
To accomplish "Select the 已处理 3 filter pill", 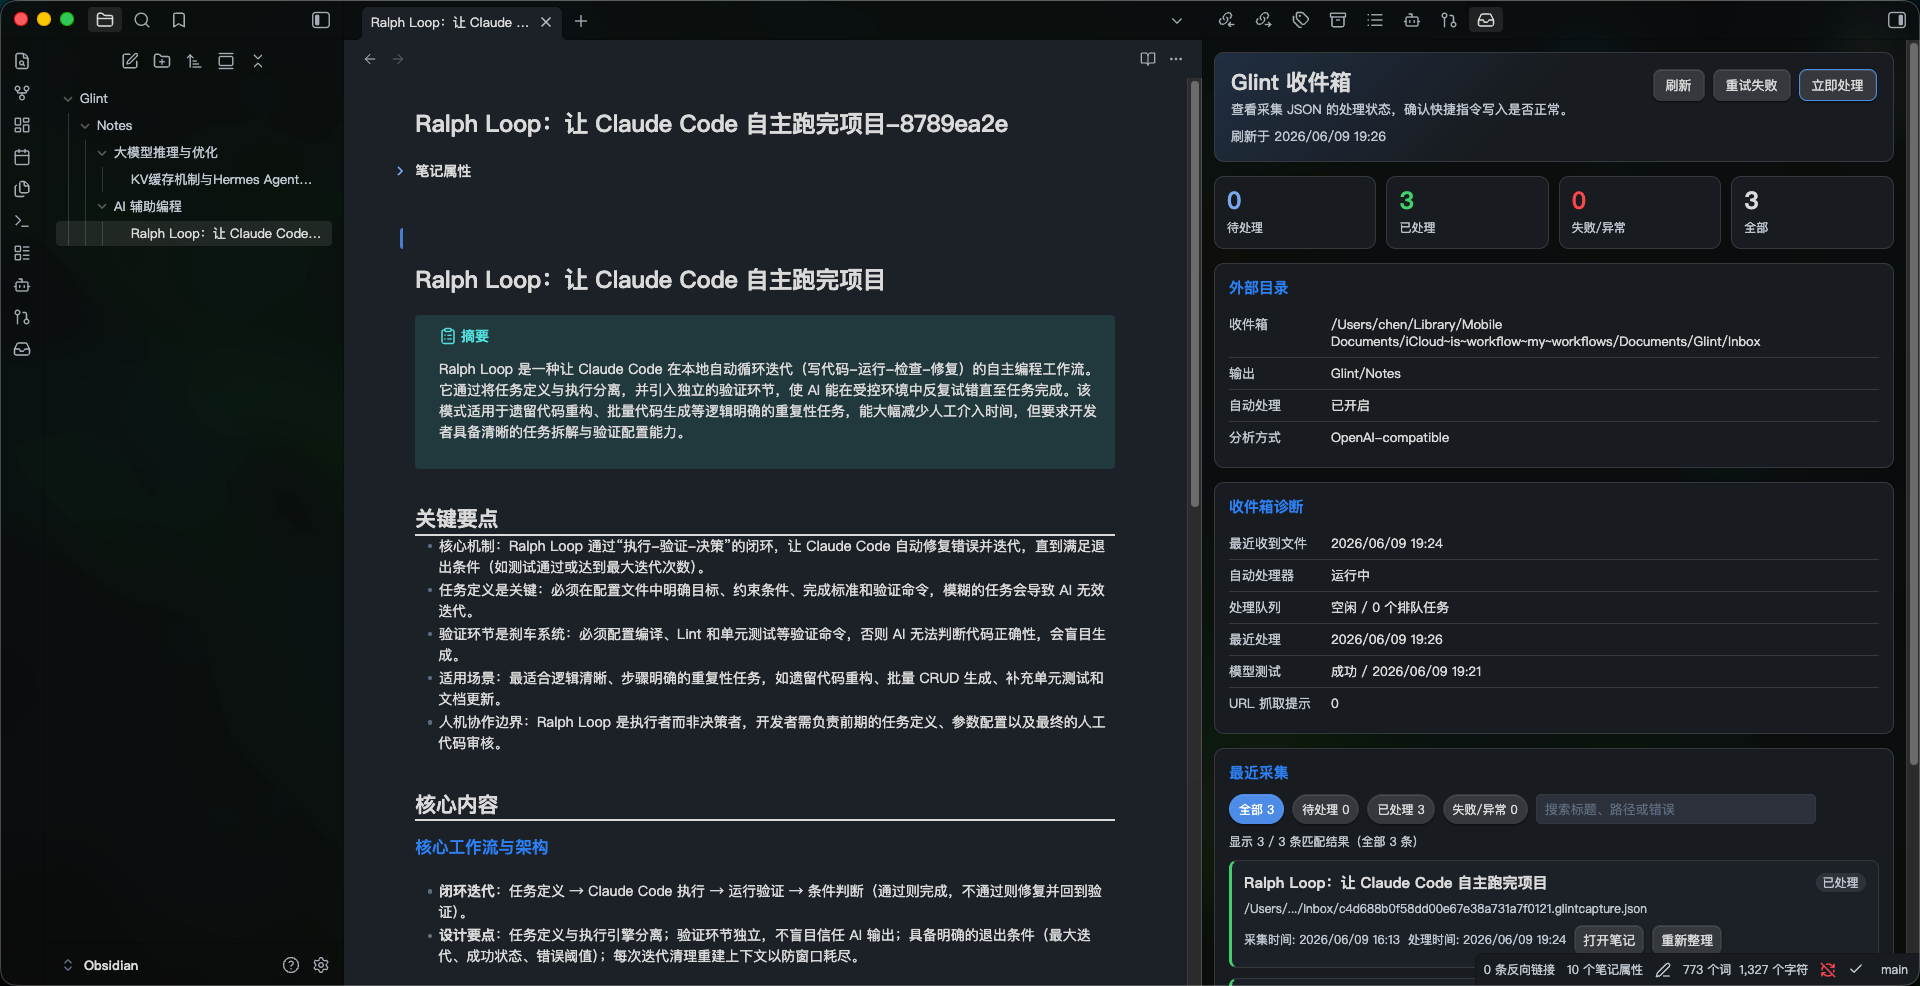I will [x=1401, y=809].
